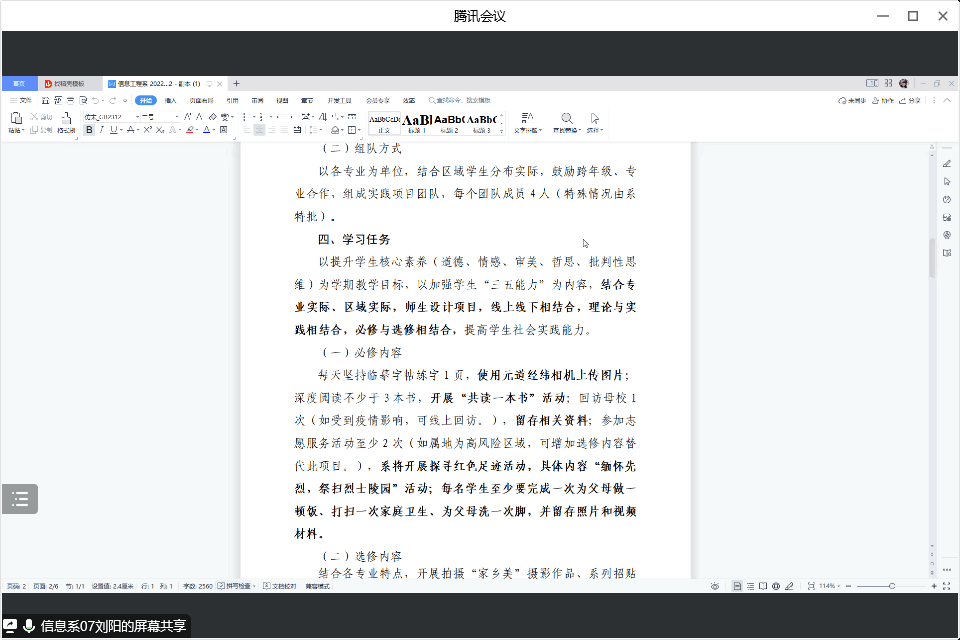Open a new document tab with plus button
Viewport: 960px width, 640px height.
(x=237, y=83)
